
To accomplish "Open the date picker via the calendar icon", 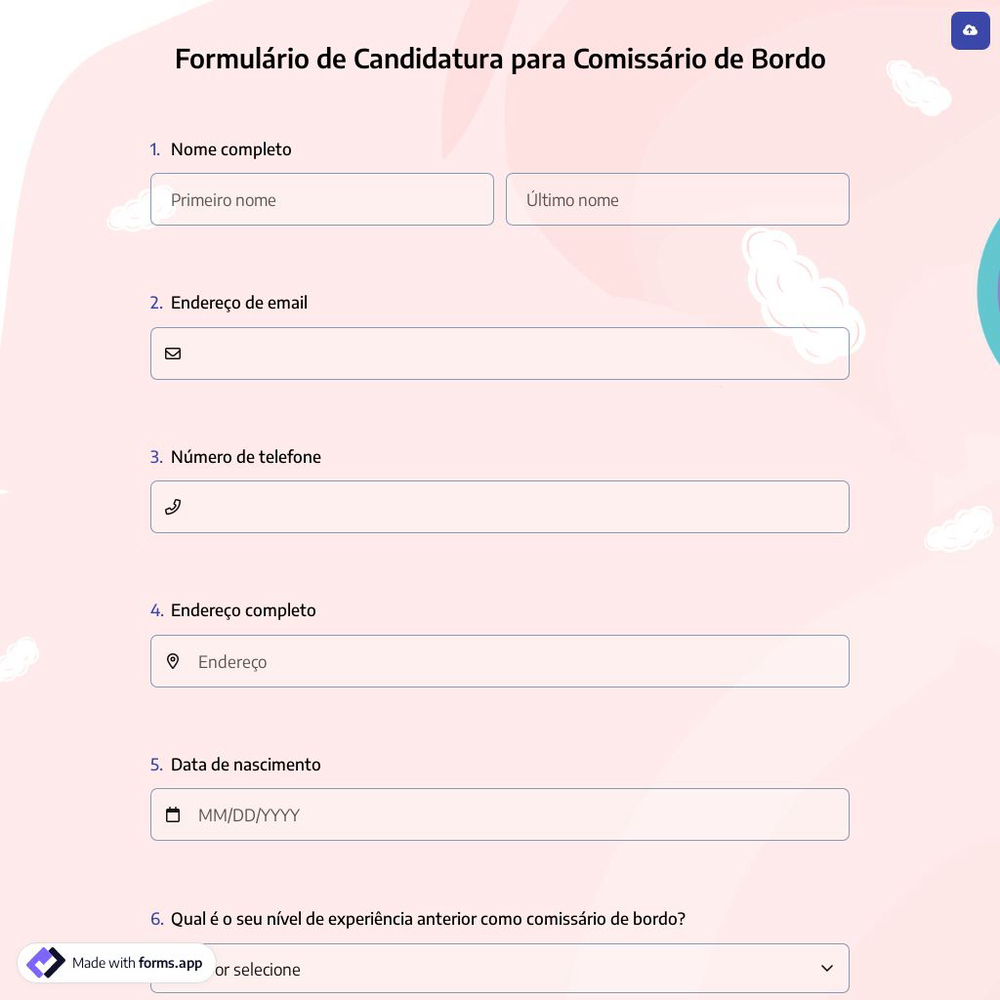I will 173,814.
